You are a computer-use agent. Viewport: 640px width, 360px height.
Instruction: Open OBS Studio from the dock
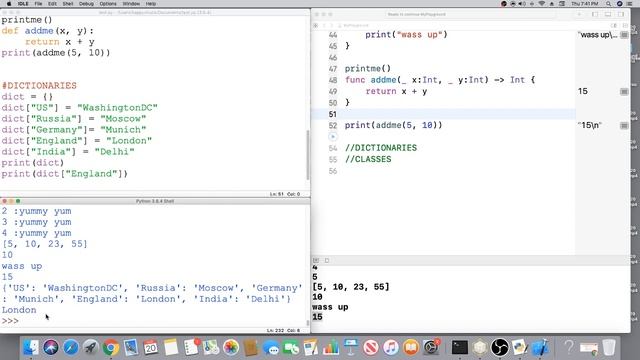tap(500, 348)
